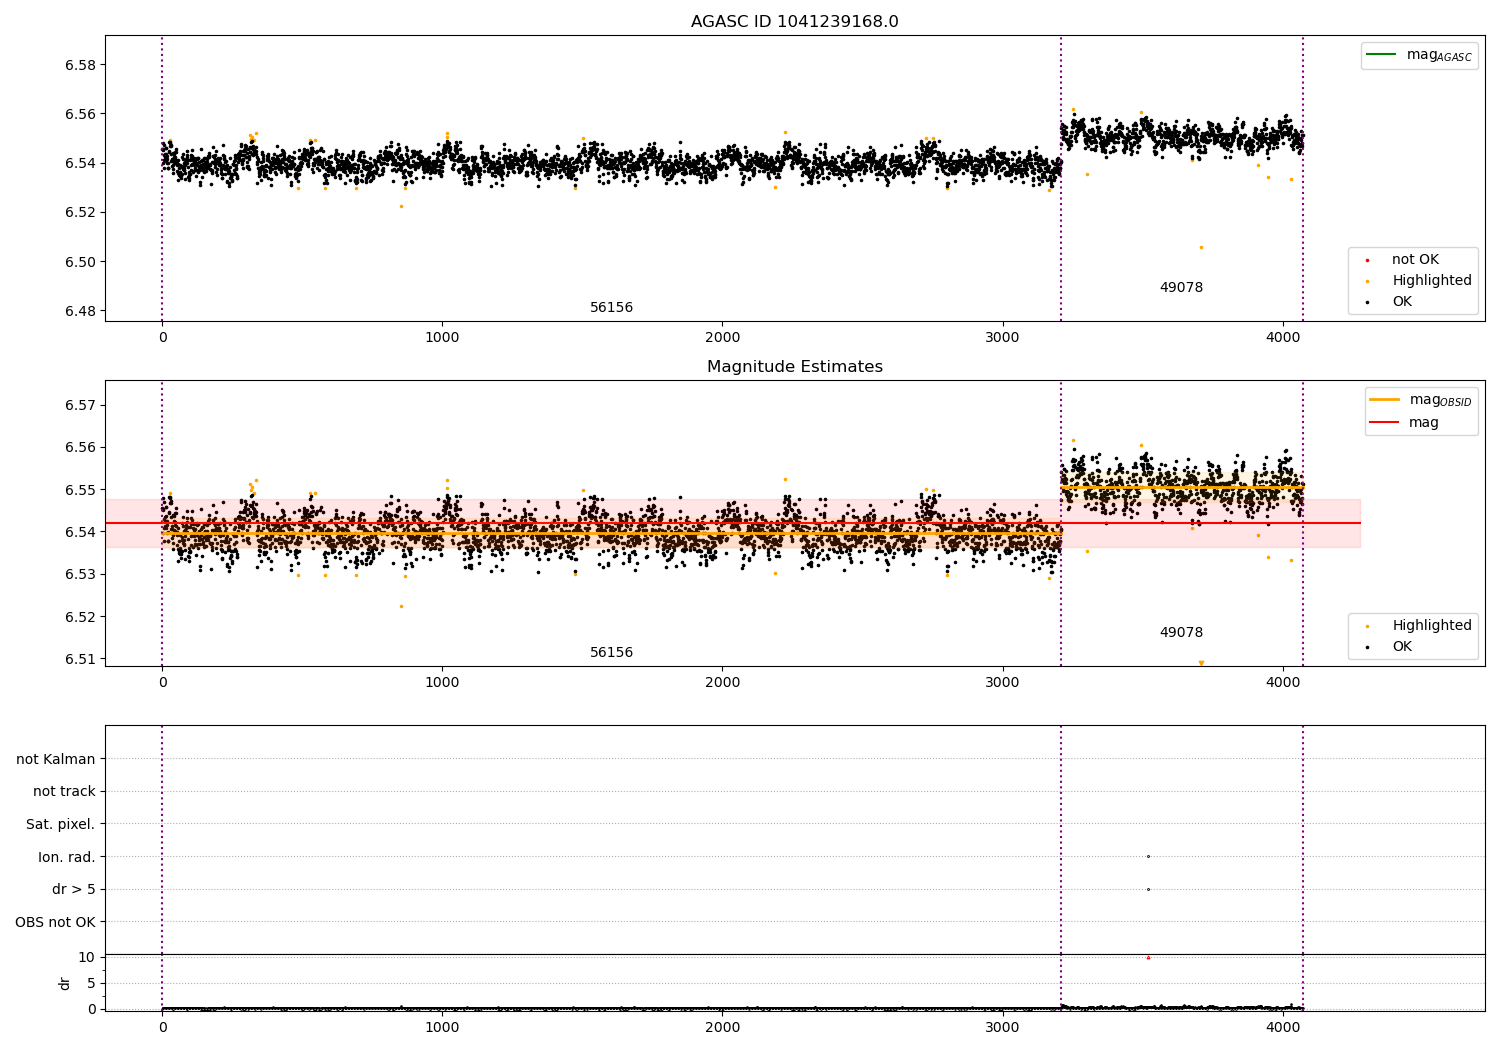This screenshot has height=1050, width=1500.
Task: Click the low orange outlier point near 6.505 in the top plot
Action: point(1201,247)
